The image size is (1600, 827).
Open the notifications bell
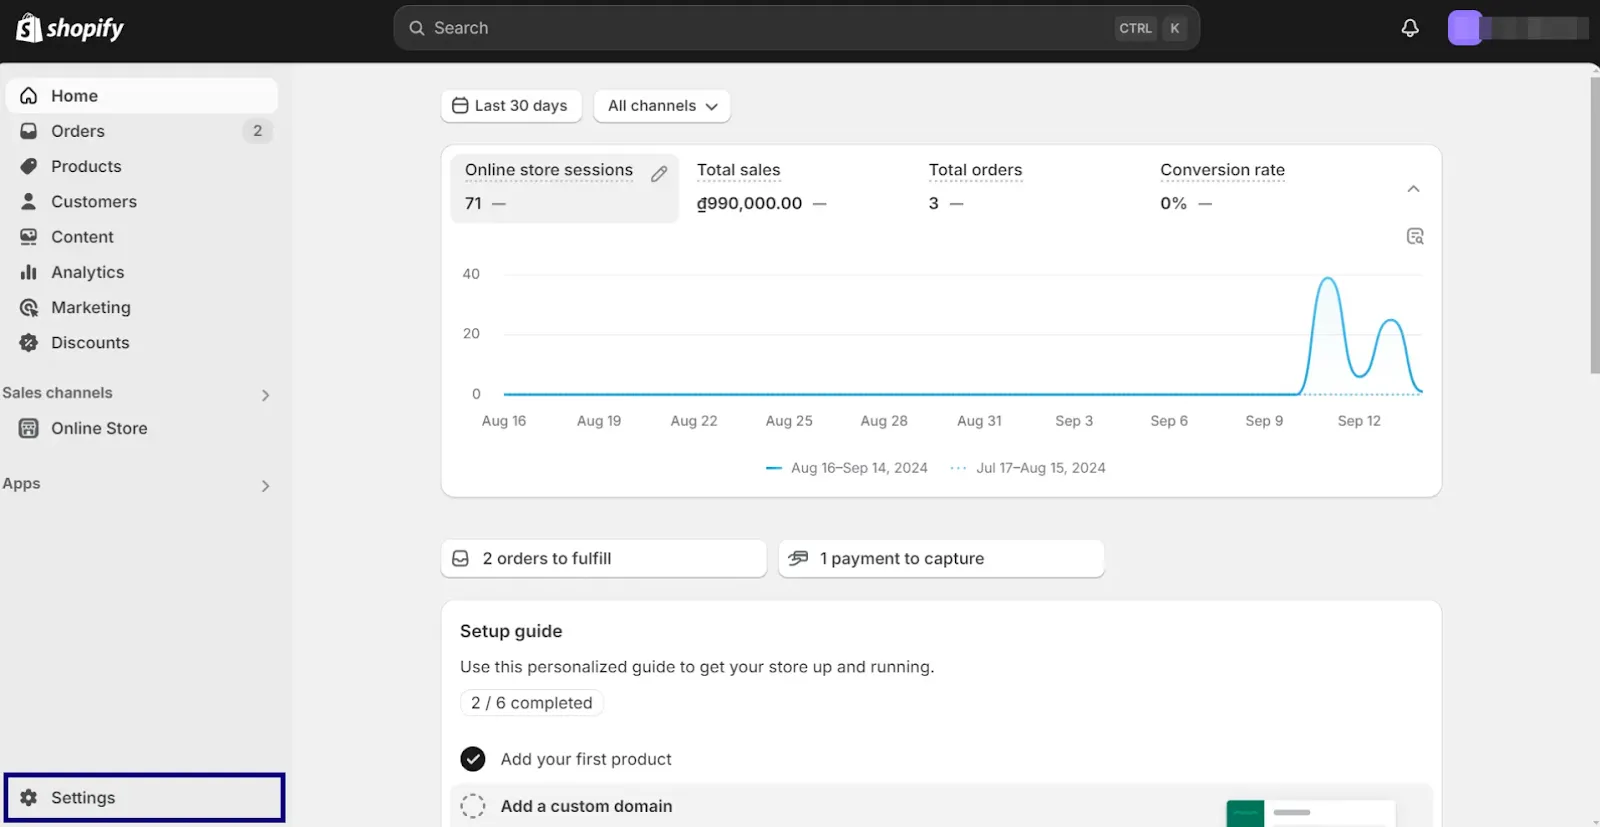(x=1410, y=28)
